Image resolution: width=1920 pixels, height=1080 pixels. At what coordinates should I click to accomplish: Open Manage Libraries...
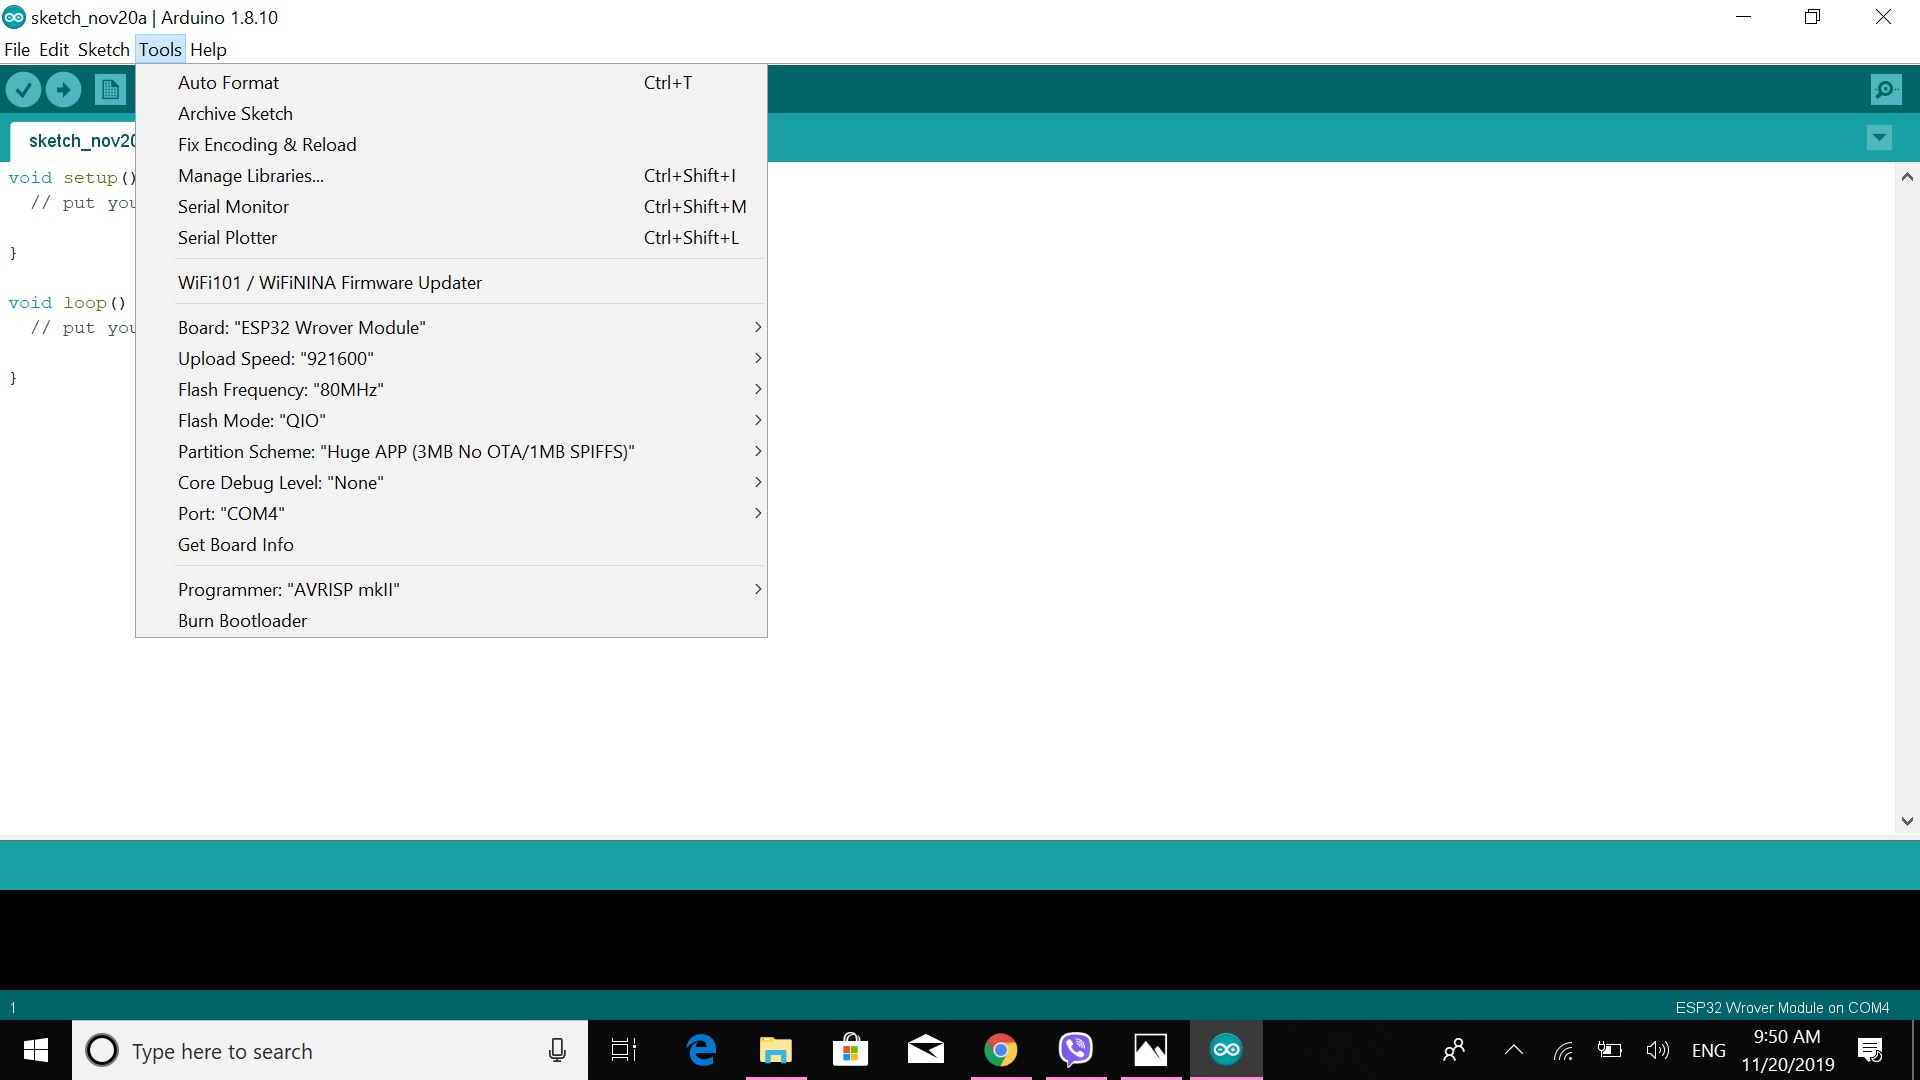(x=451, y=176)
